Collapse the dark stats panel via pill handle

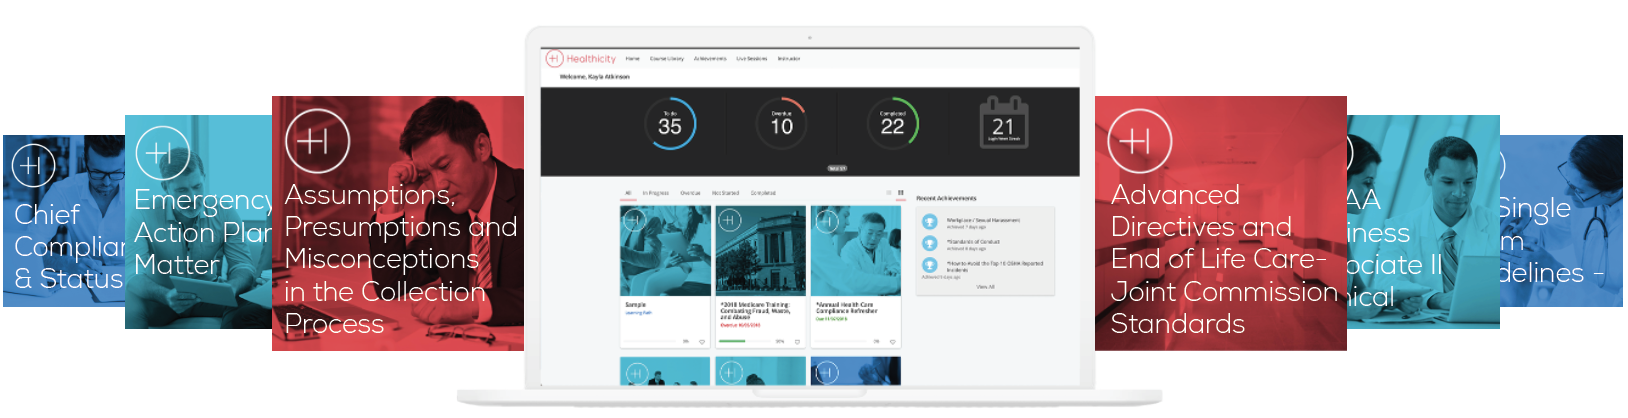836,169
